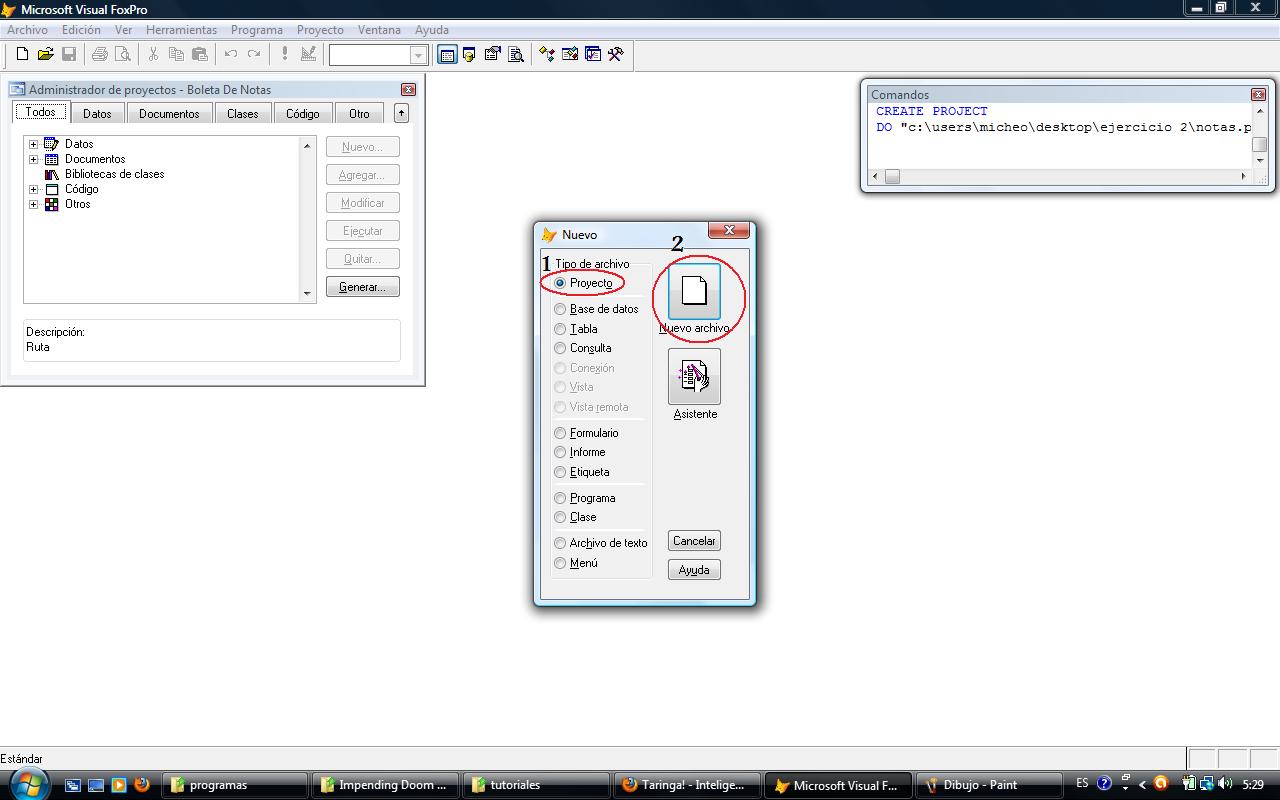
Task: Select the Consulta radio button
Action: (x=560, y=348)
